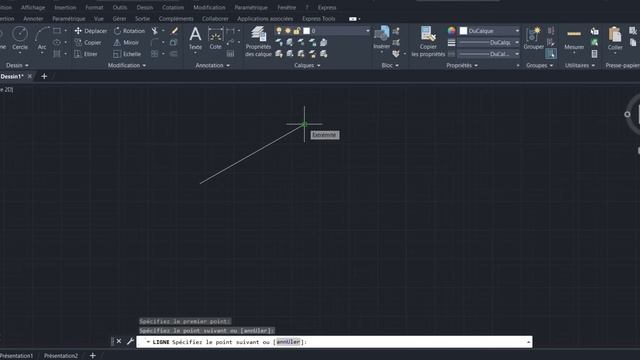Expand command line history arrow

coord(529,342)
